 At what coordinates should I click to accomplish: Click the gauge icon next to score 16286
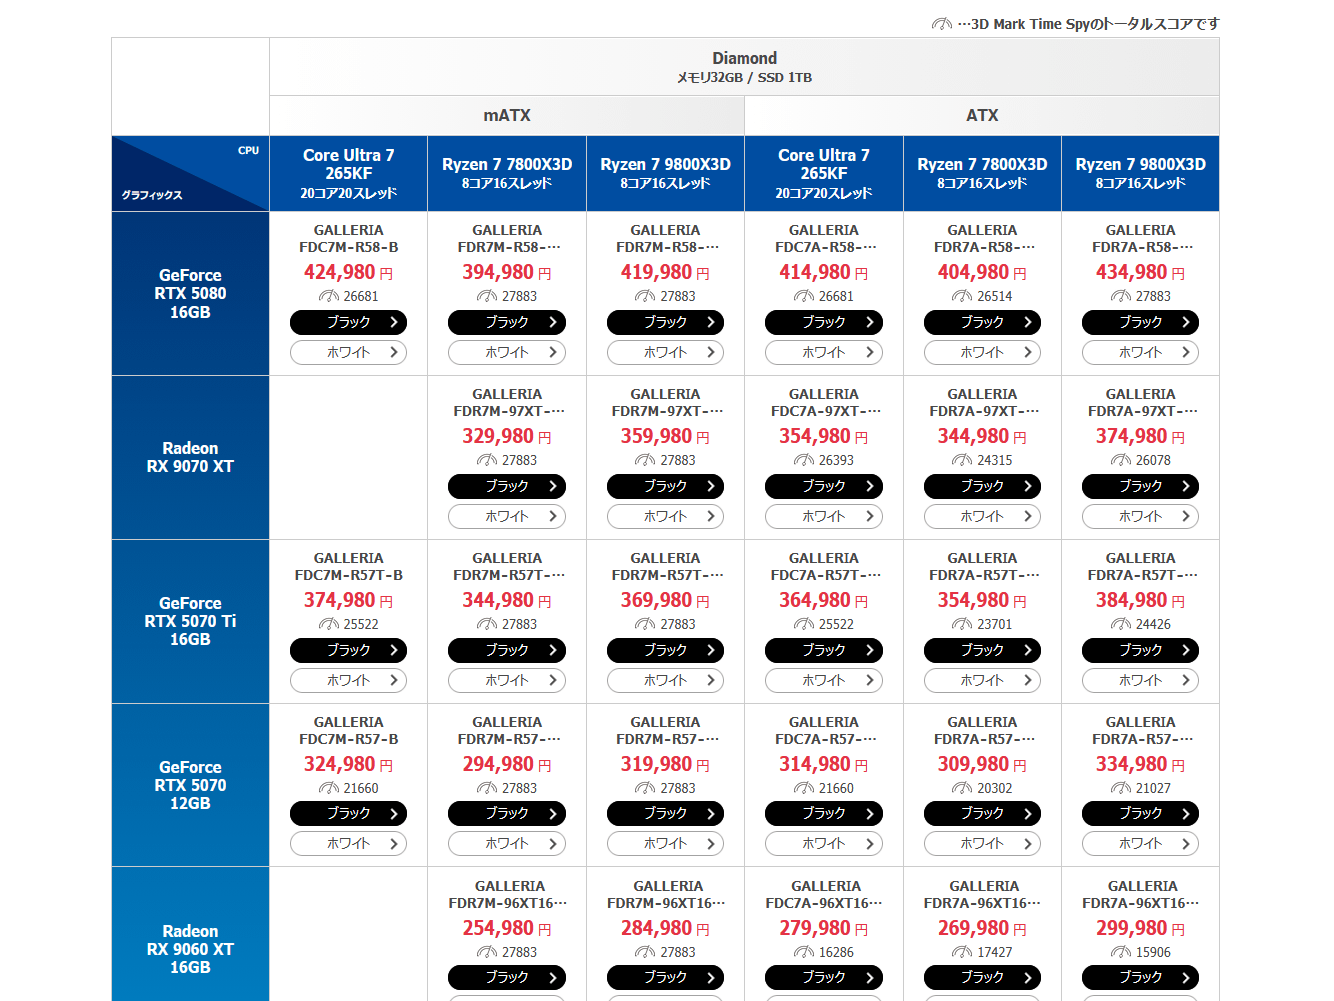pos(804,952)
